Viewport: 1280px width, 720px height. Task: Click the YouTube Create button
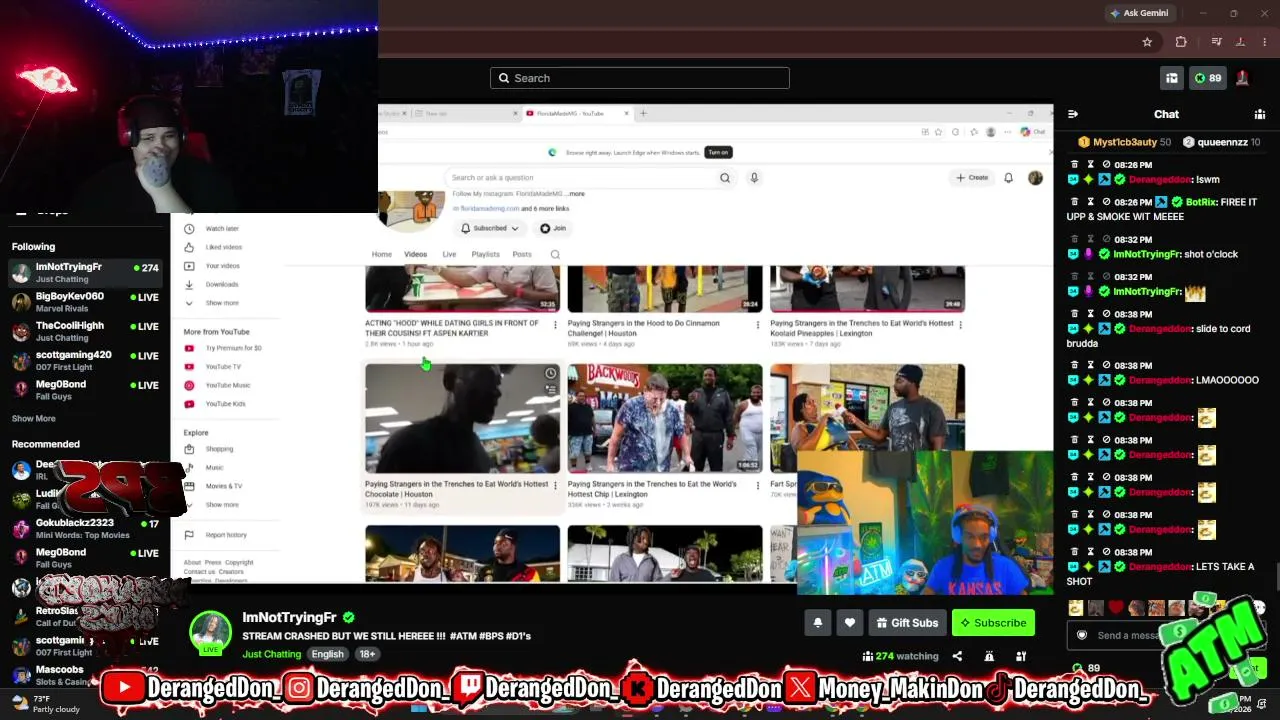[x=972, y=178]
